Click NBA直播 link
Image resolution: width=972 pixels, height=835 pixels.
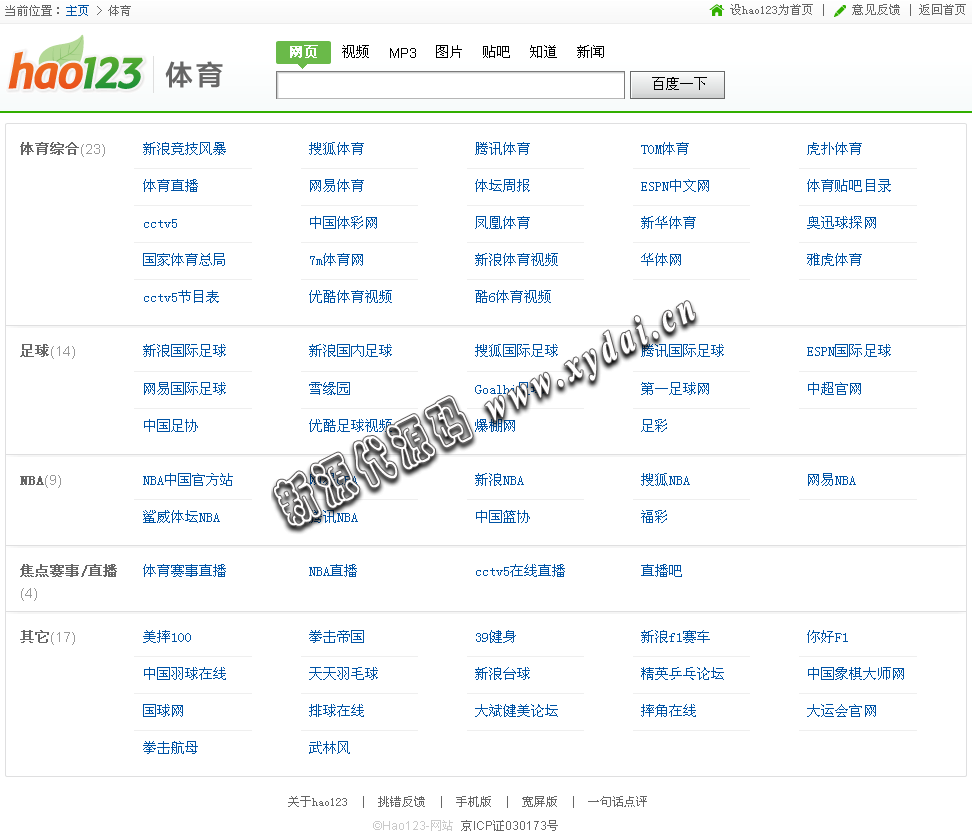click(x=333, y=571)
